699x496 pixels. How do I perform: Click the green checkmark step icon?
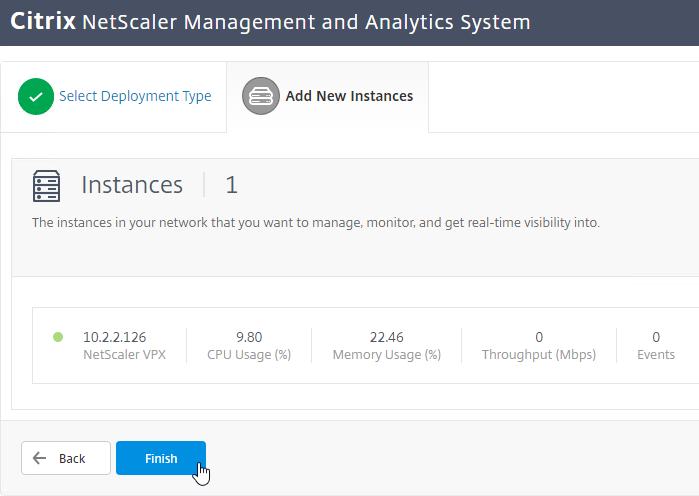click(x=36, y=96)
